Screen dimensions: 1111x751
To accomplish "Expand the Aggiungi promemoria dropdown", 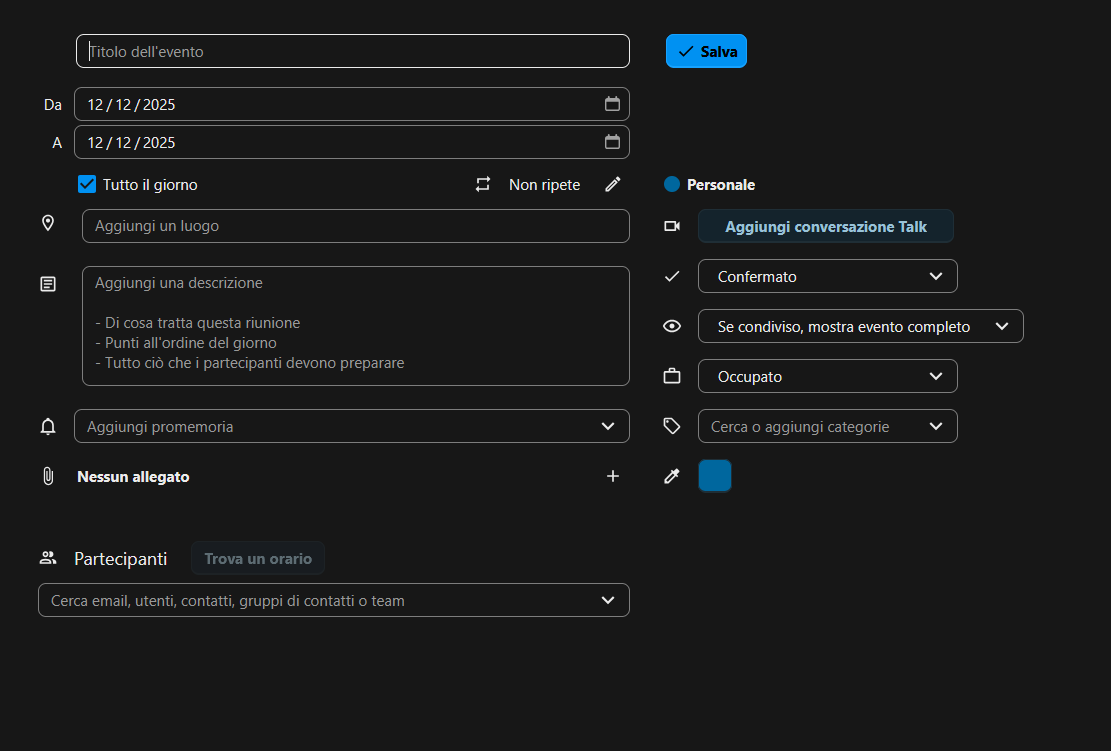I will [x=351, y=426].
